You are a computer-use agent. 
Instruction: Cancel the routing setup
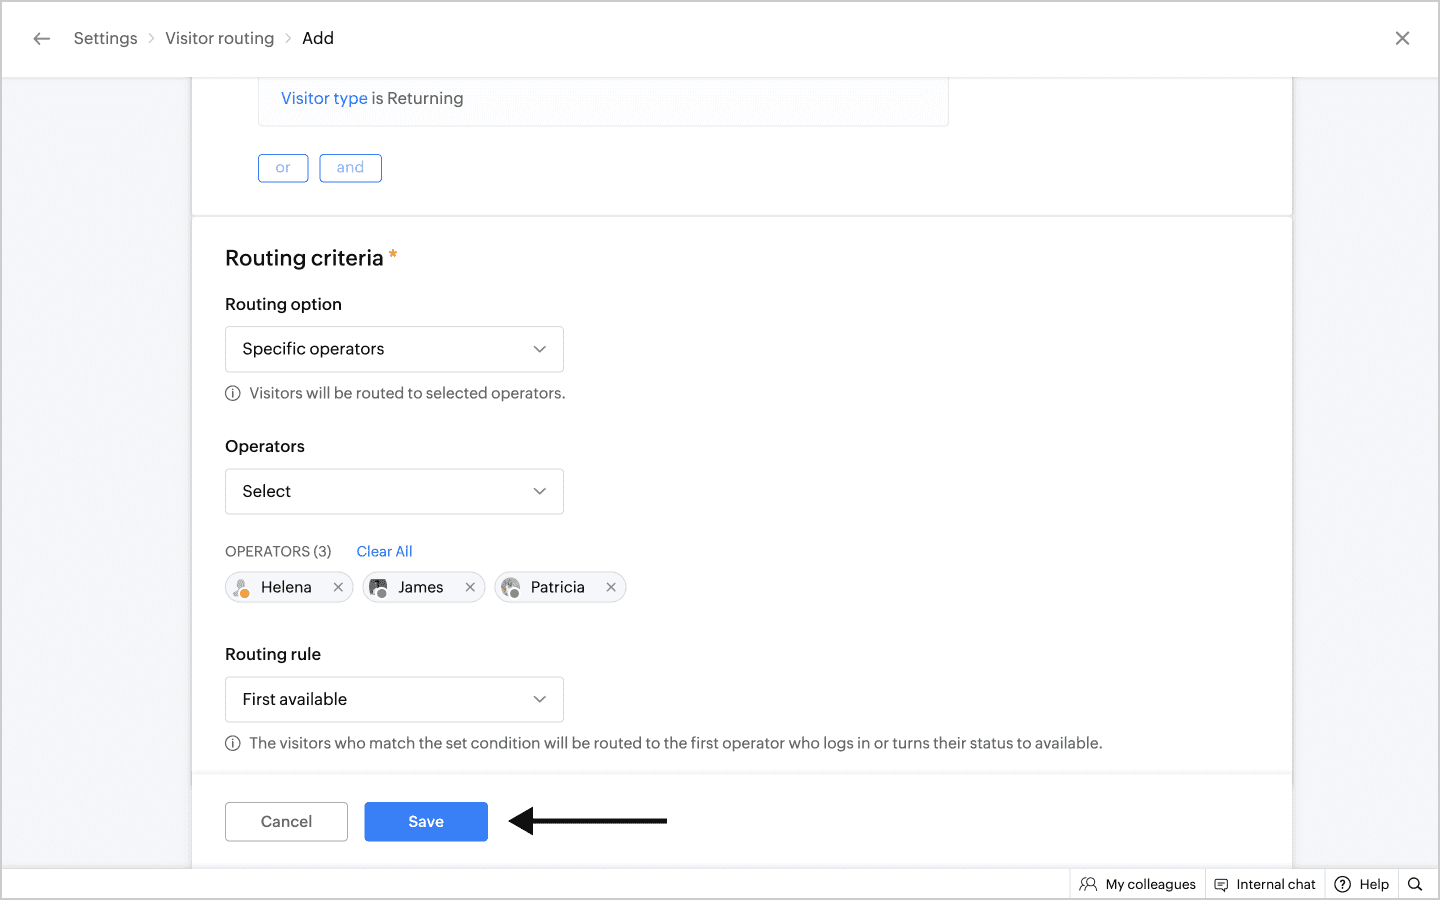coord(286,821)
